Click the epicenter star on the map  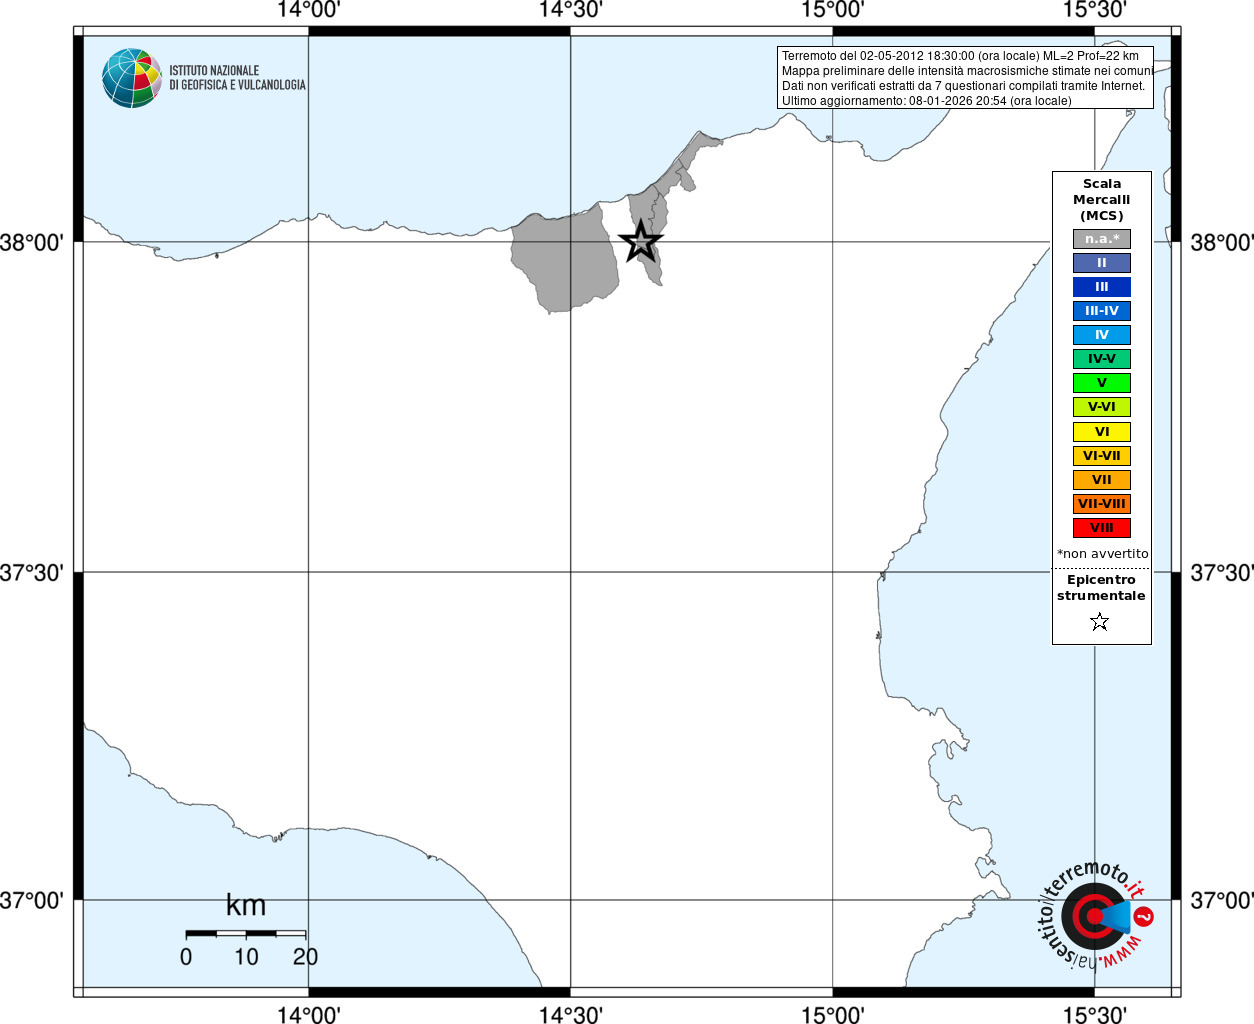click(x=640, y=242)
